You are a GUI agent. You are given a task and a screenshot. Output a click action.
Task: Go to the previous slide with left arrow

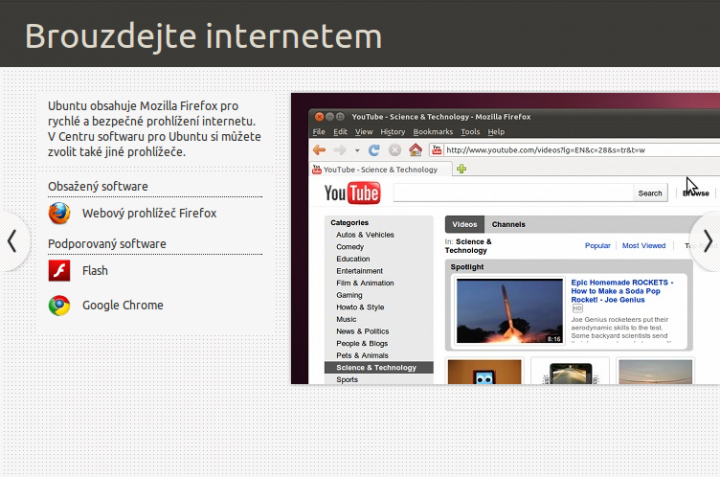(13, 241)
